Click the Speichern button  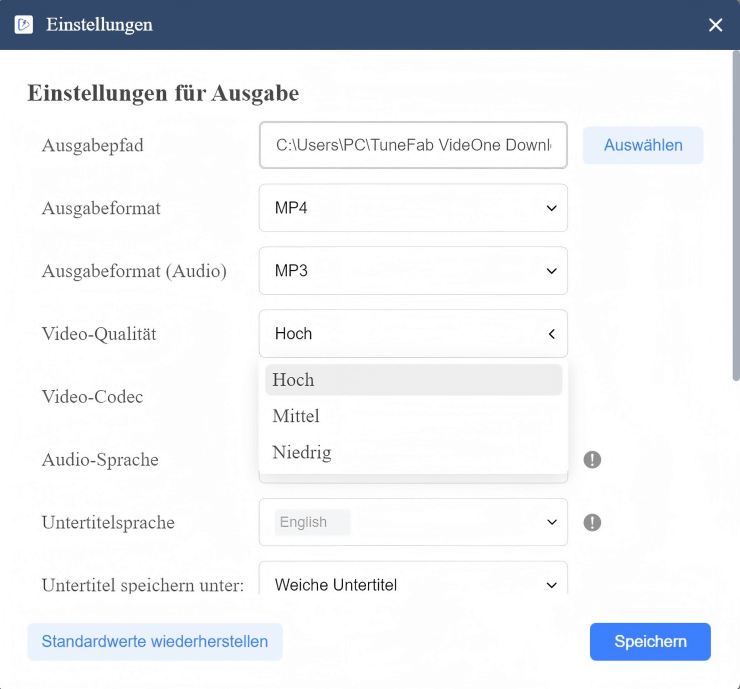[650, 641]
